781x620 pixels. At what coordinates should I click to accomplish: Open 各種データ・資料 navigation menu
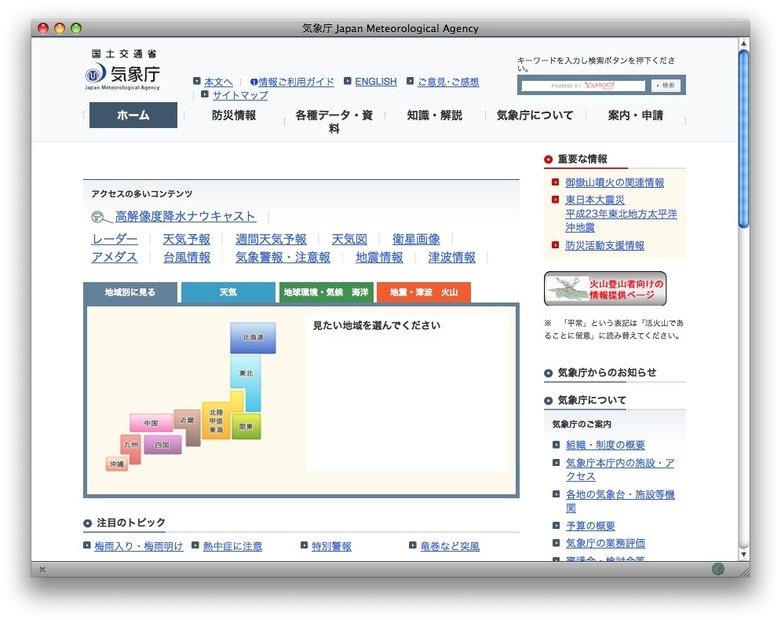[x=334, y=122]
